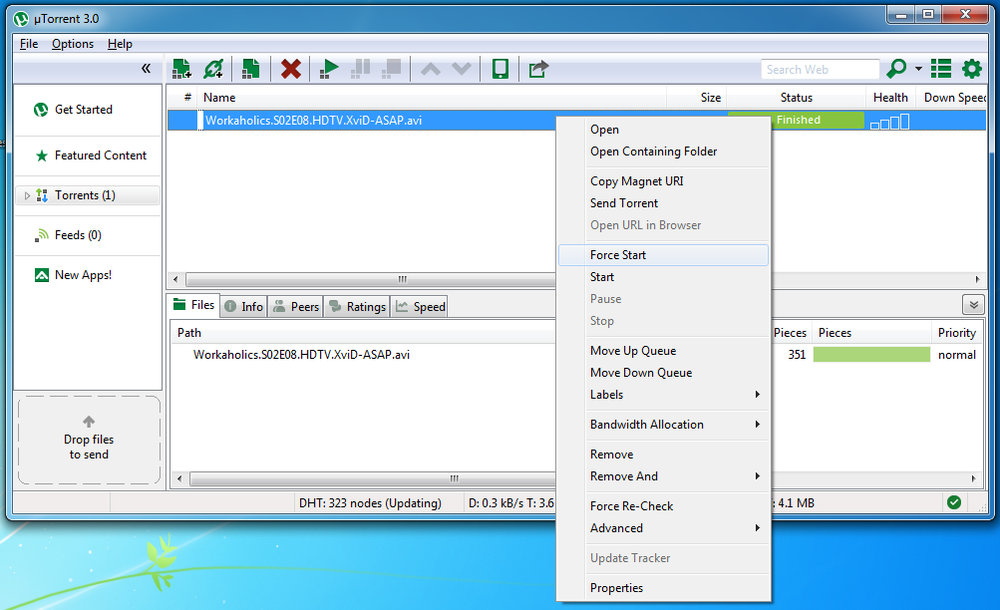Sort by the Health column header
Image resolution: width=1000 pixels, height=610 pixels.
pyautogui.click(x=891, y=98)
